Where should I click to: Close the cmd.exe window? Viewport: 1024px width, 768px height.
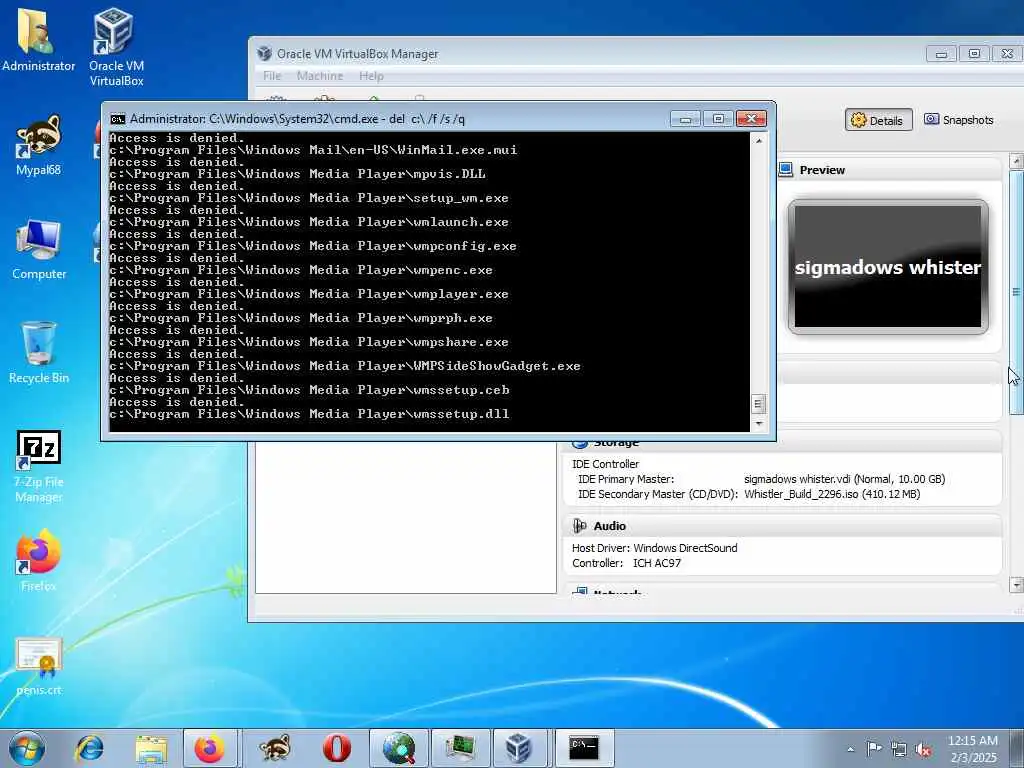coord(751,118)
